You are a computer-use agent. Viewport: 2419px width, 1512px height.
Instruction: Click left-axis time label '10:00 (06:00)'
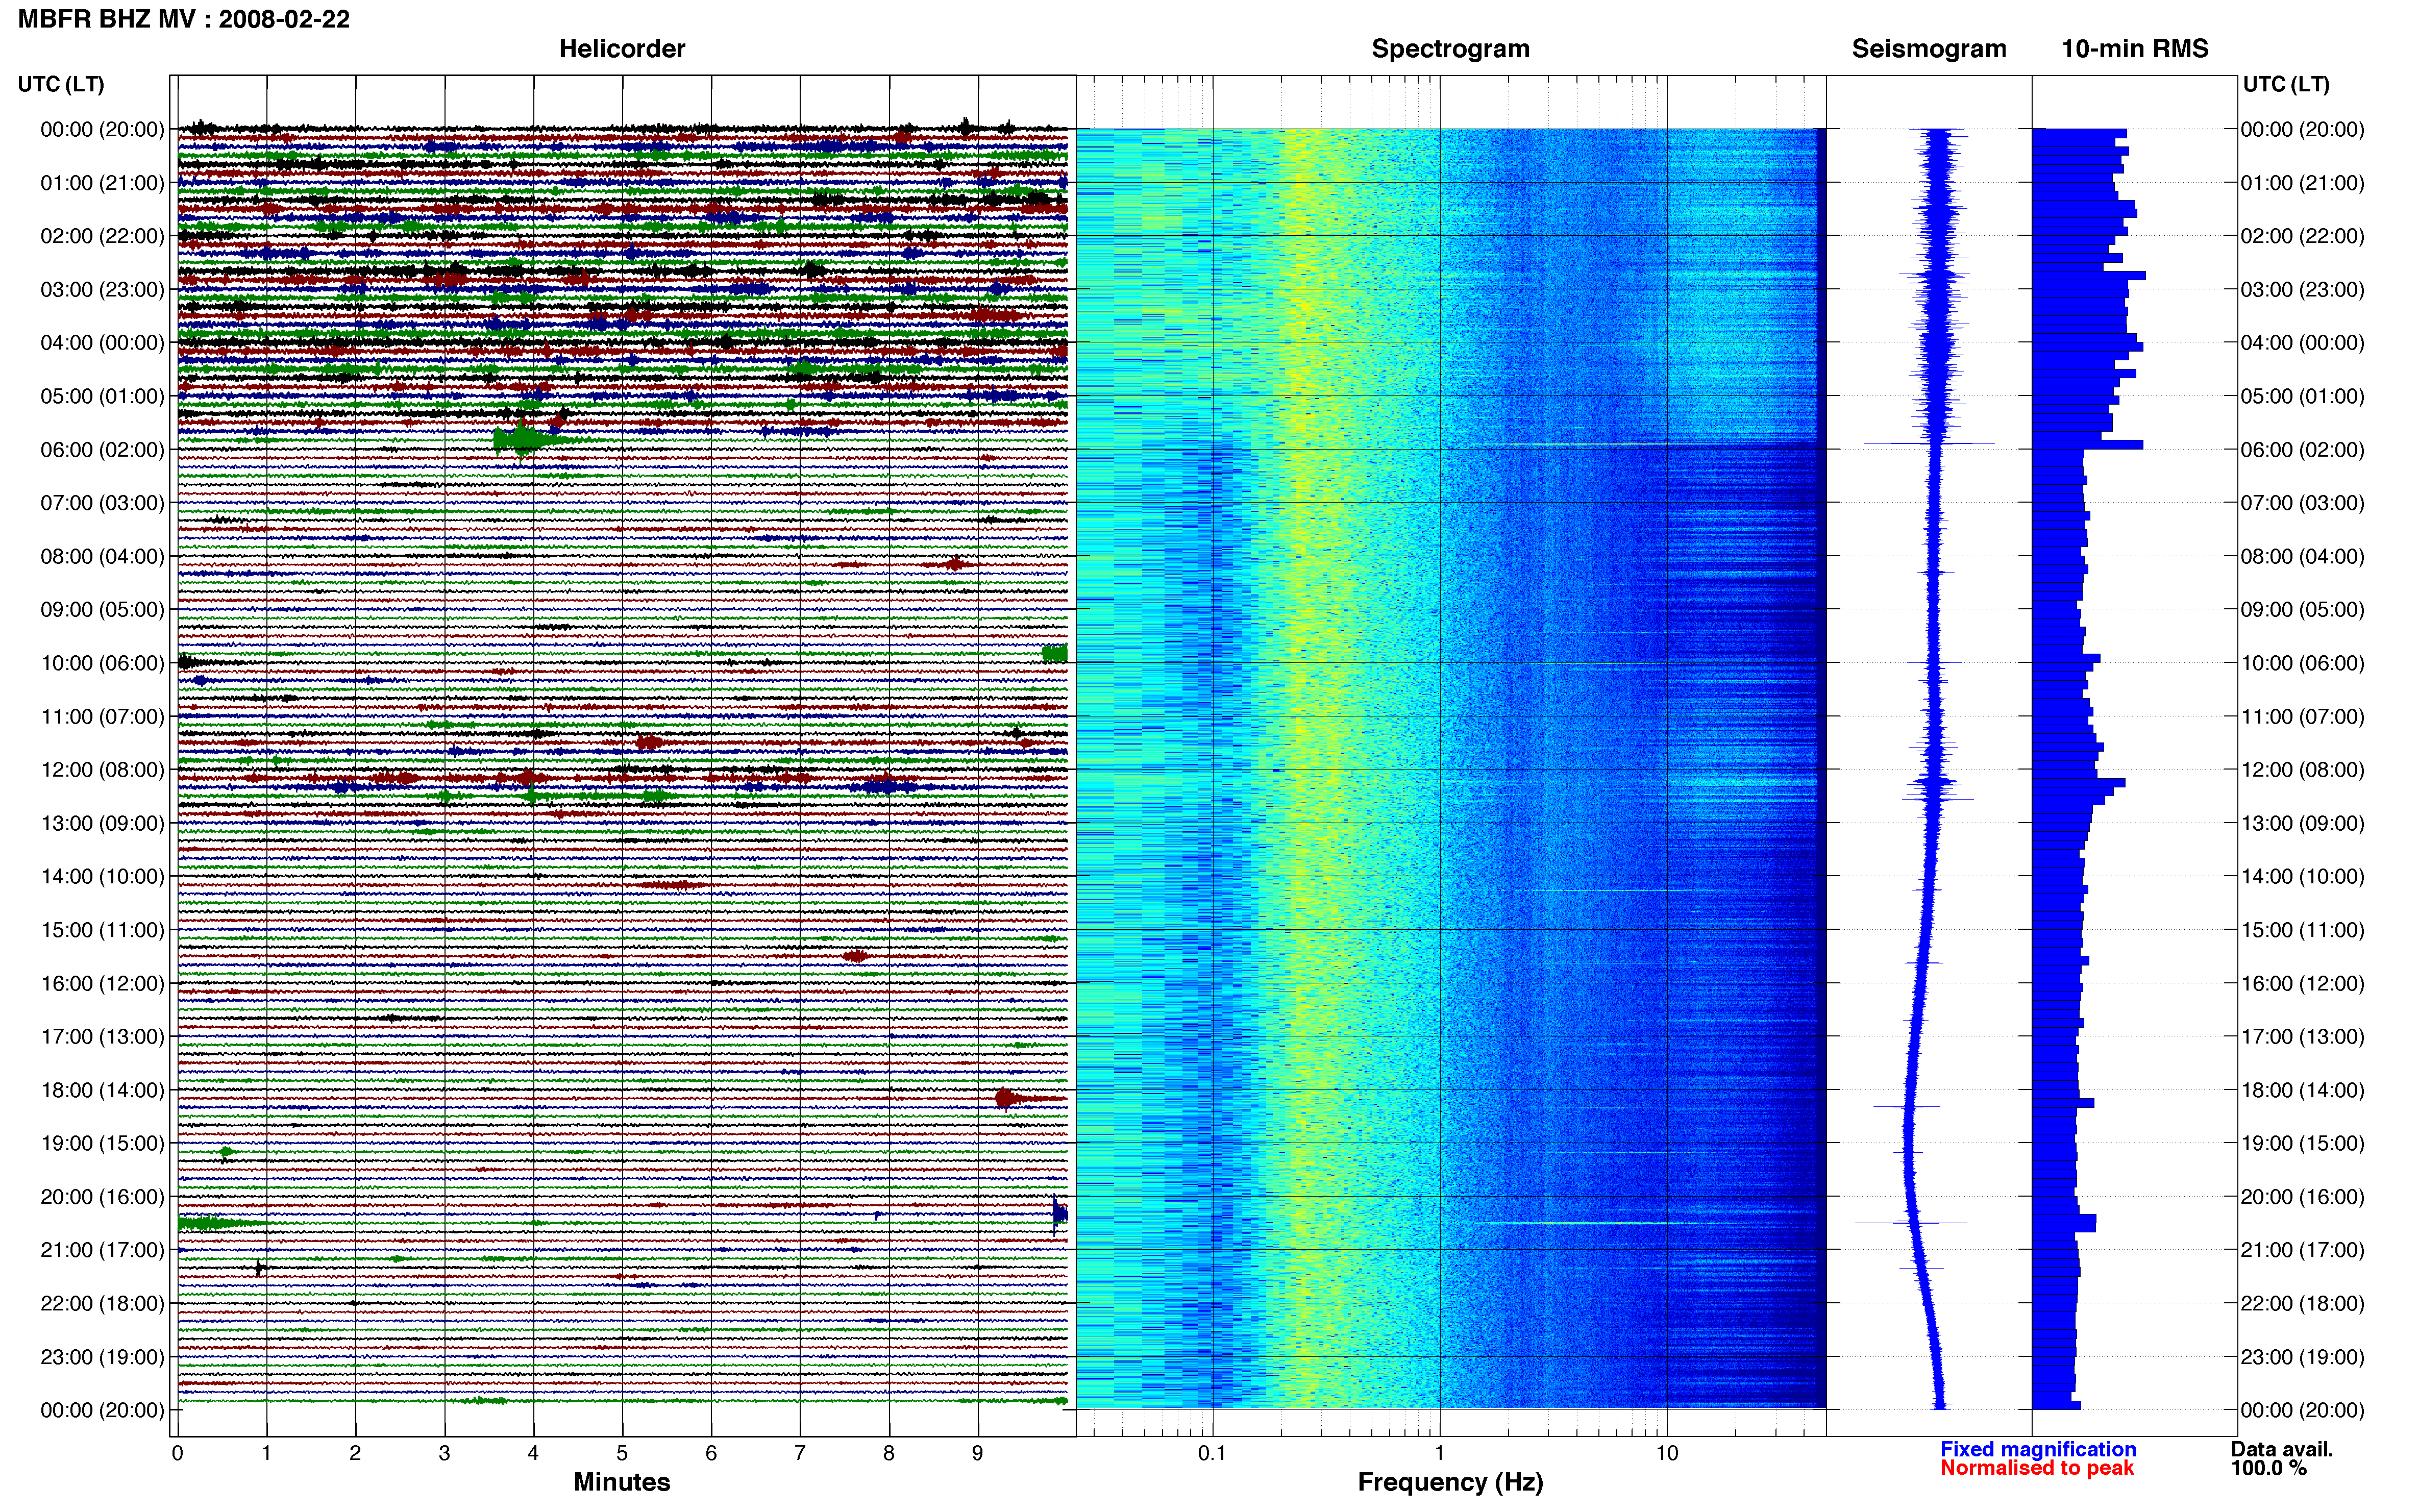pyautogui.click(x=102, y=663)
